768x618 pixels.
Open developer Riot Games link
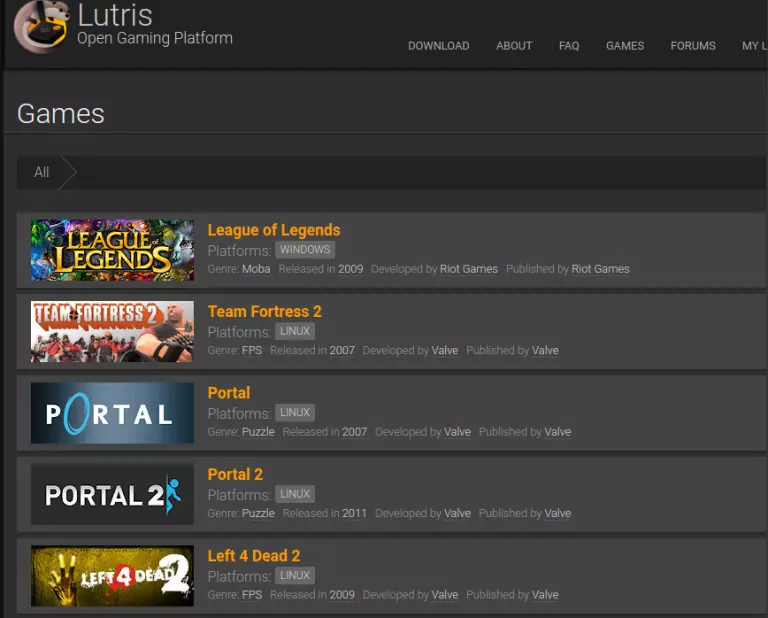pos(469,269)
